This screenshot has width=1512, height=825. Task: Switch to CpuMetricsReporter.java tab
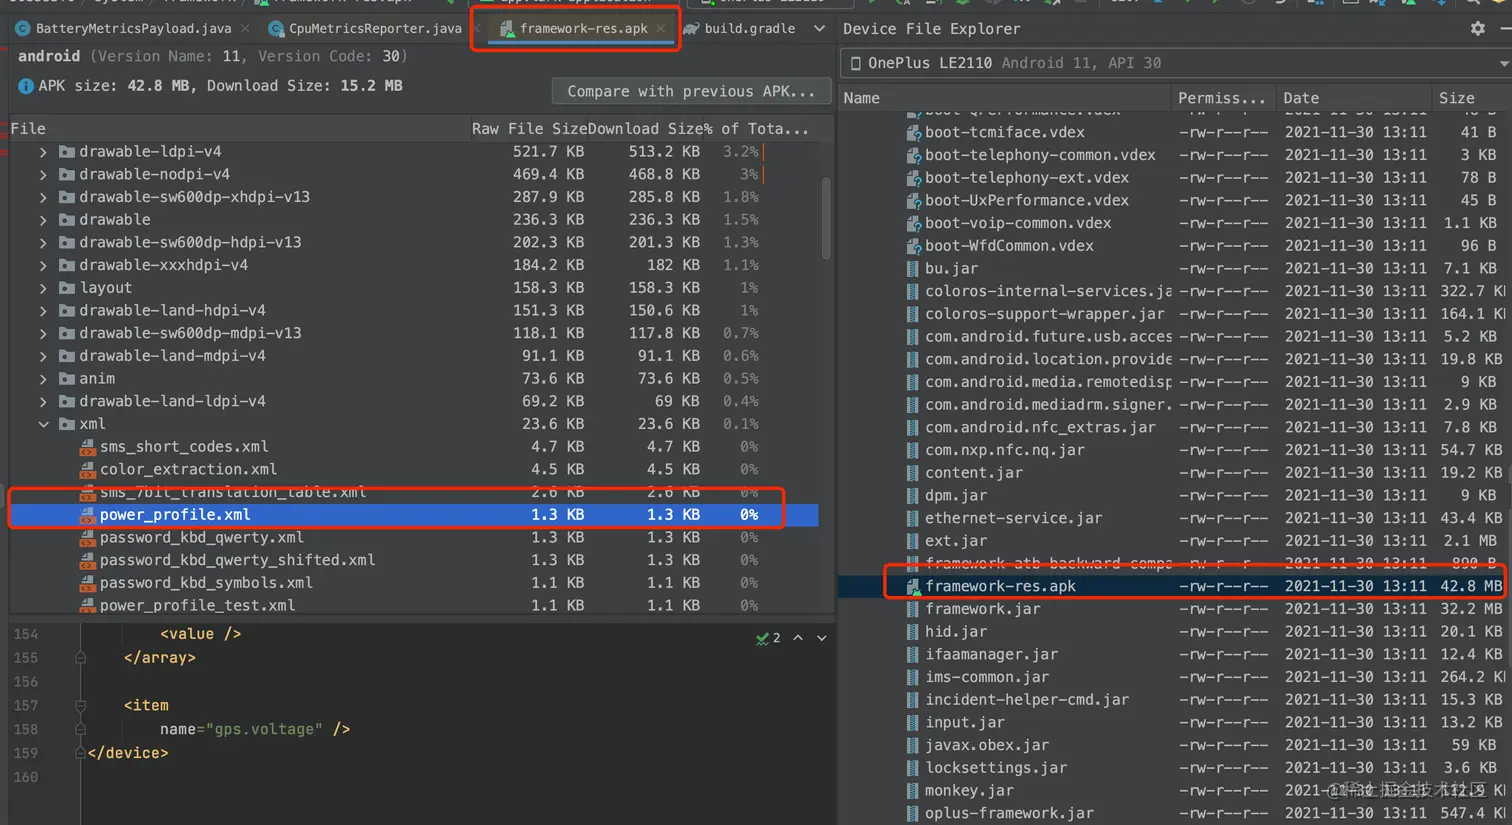point(366,29)
